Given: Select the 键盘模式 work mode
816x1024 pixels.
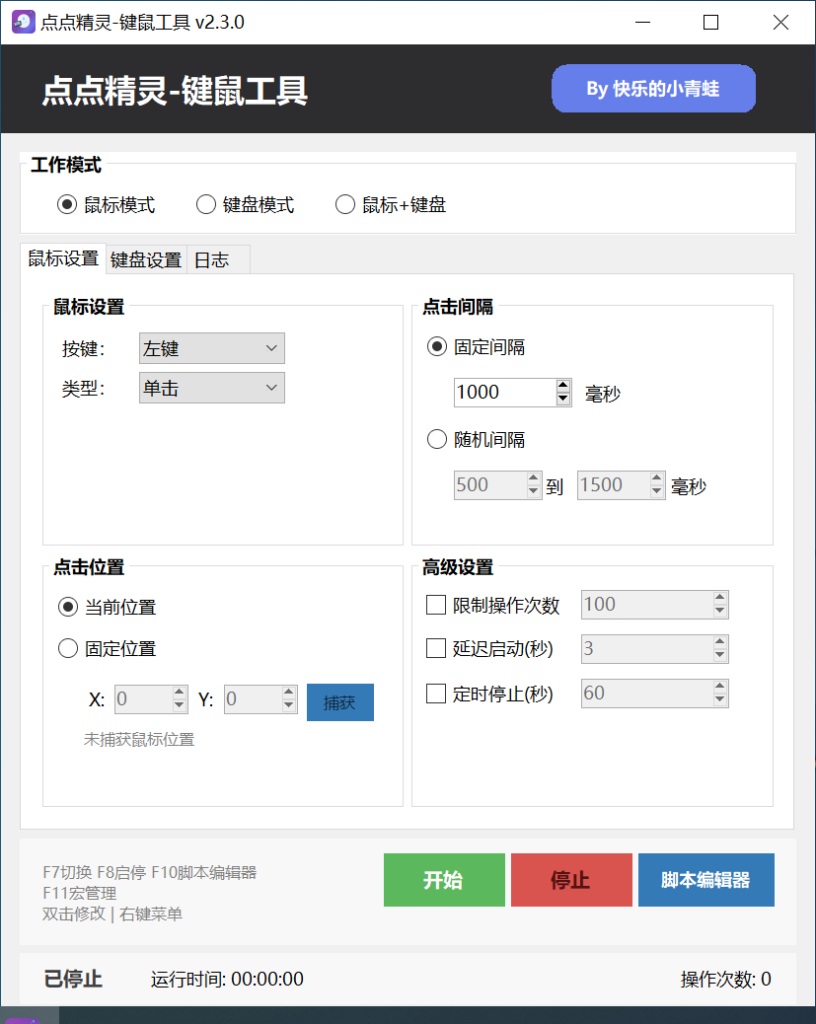Looking at the screenshot, I should [x=205, y=204].
